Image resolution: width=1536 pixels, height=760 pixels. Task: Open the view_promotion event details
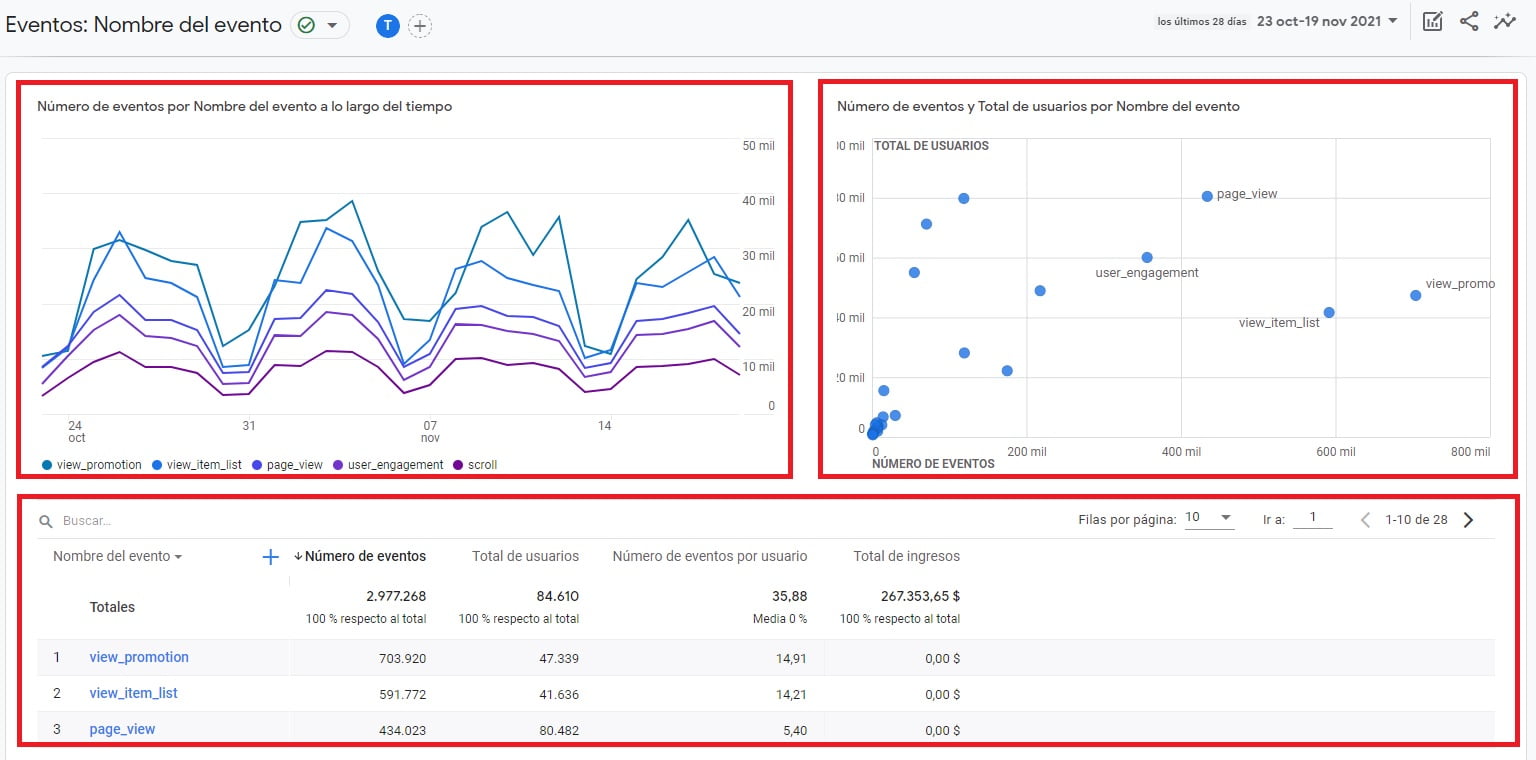pyautogui.click(x=139, y=657)
